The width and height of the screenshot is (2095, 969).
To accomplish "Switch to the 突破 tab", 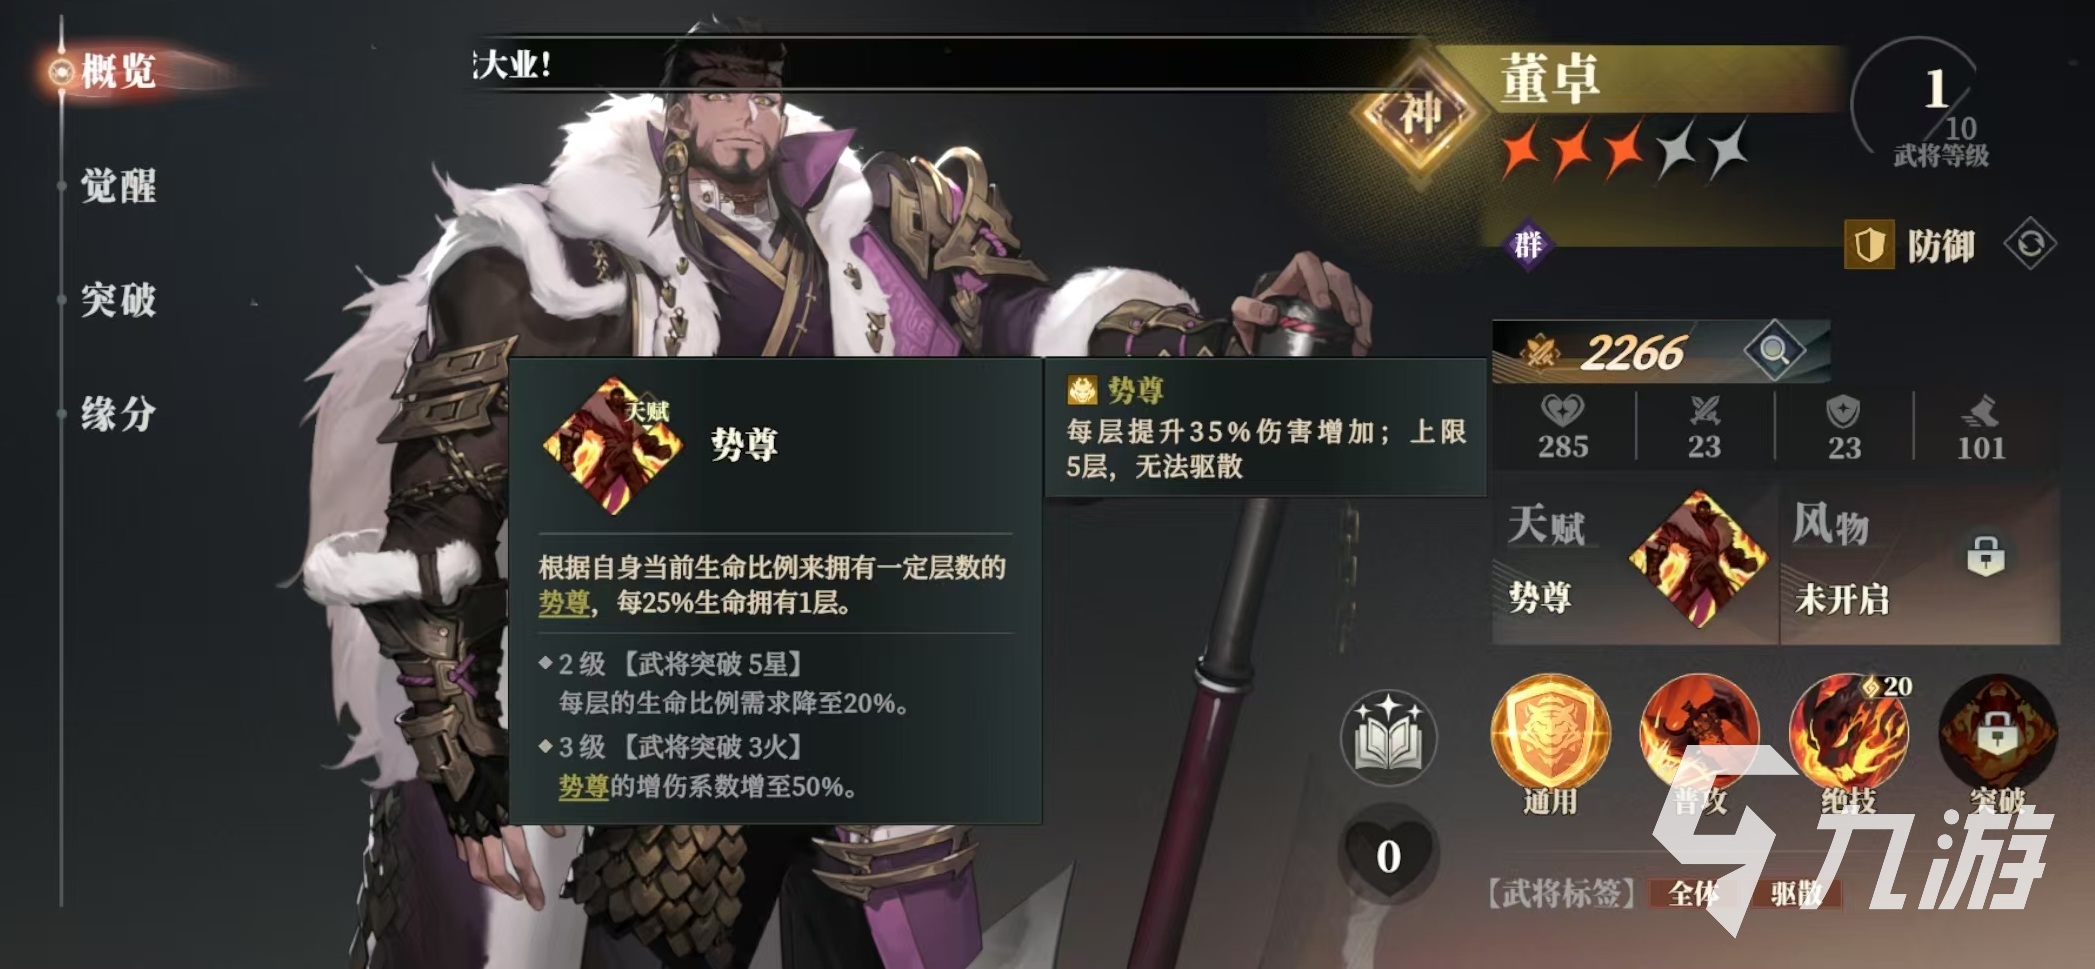I will (x=118, y=300).
